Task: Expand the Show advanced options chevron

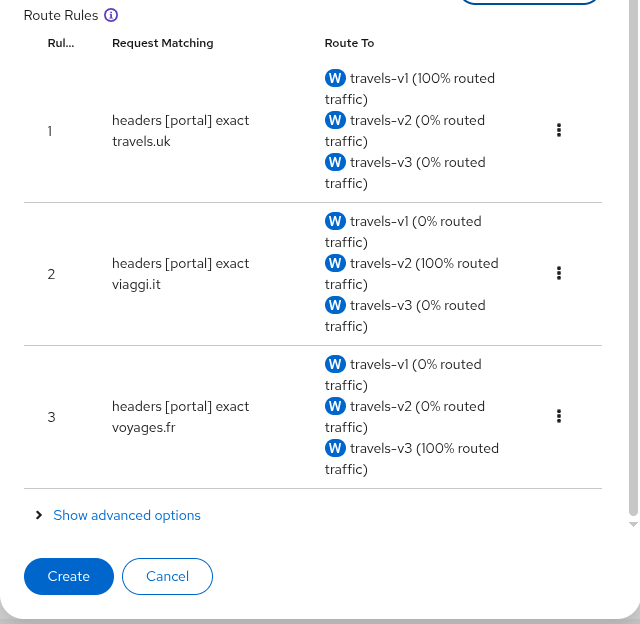Action: pyautogui.click(x=39, y=515)
